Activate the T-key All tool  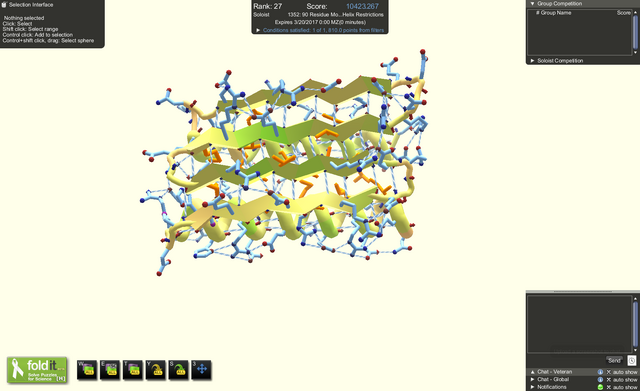pyautogui.click(x=133, y=370)
